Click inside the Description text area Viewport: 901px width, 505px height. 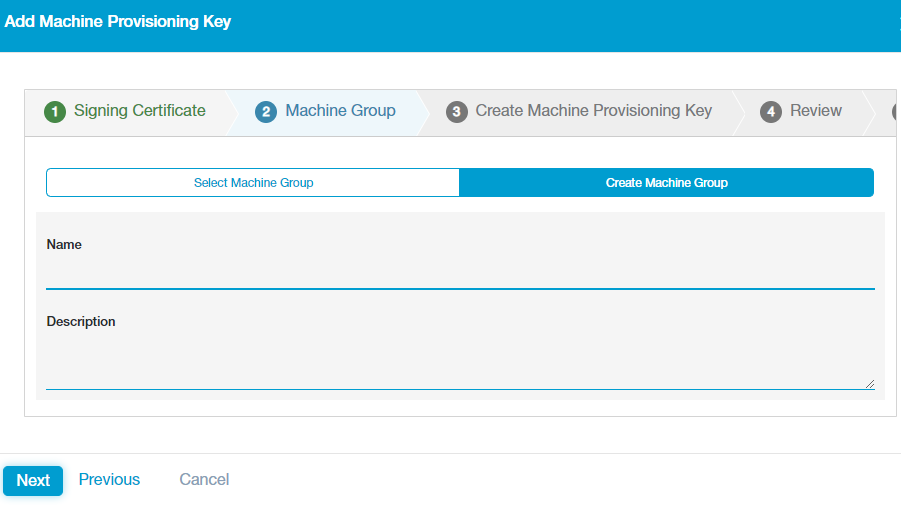pos(460,361)
